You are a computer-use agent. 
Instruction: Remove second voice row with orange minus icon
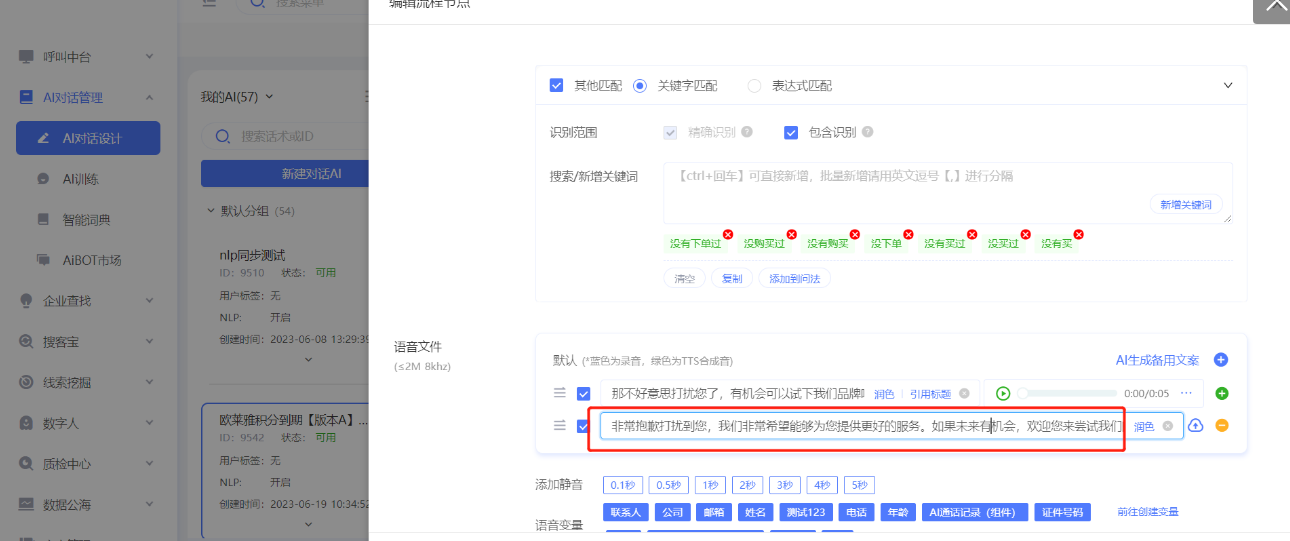coord(1221,426)
